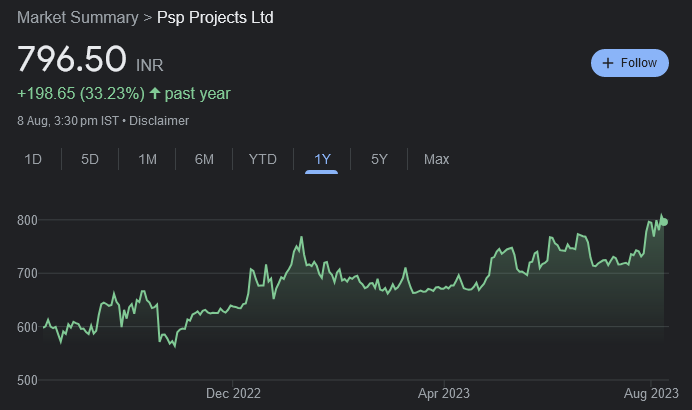
Task: Switch to the 1D time range
Action: (33, 159)
